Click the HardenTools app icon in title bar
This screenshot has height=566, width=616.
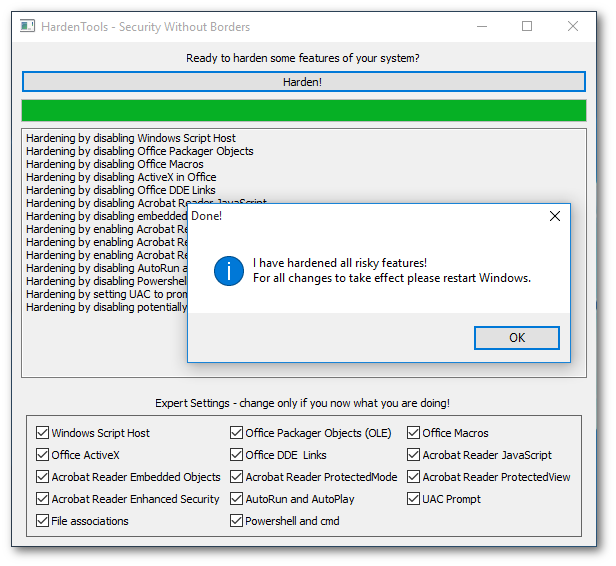28,26
